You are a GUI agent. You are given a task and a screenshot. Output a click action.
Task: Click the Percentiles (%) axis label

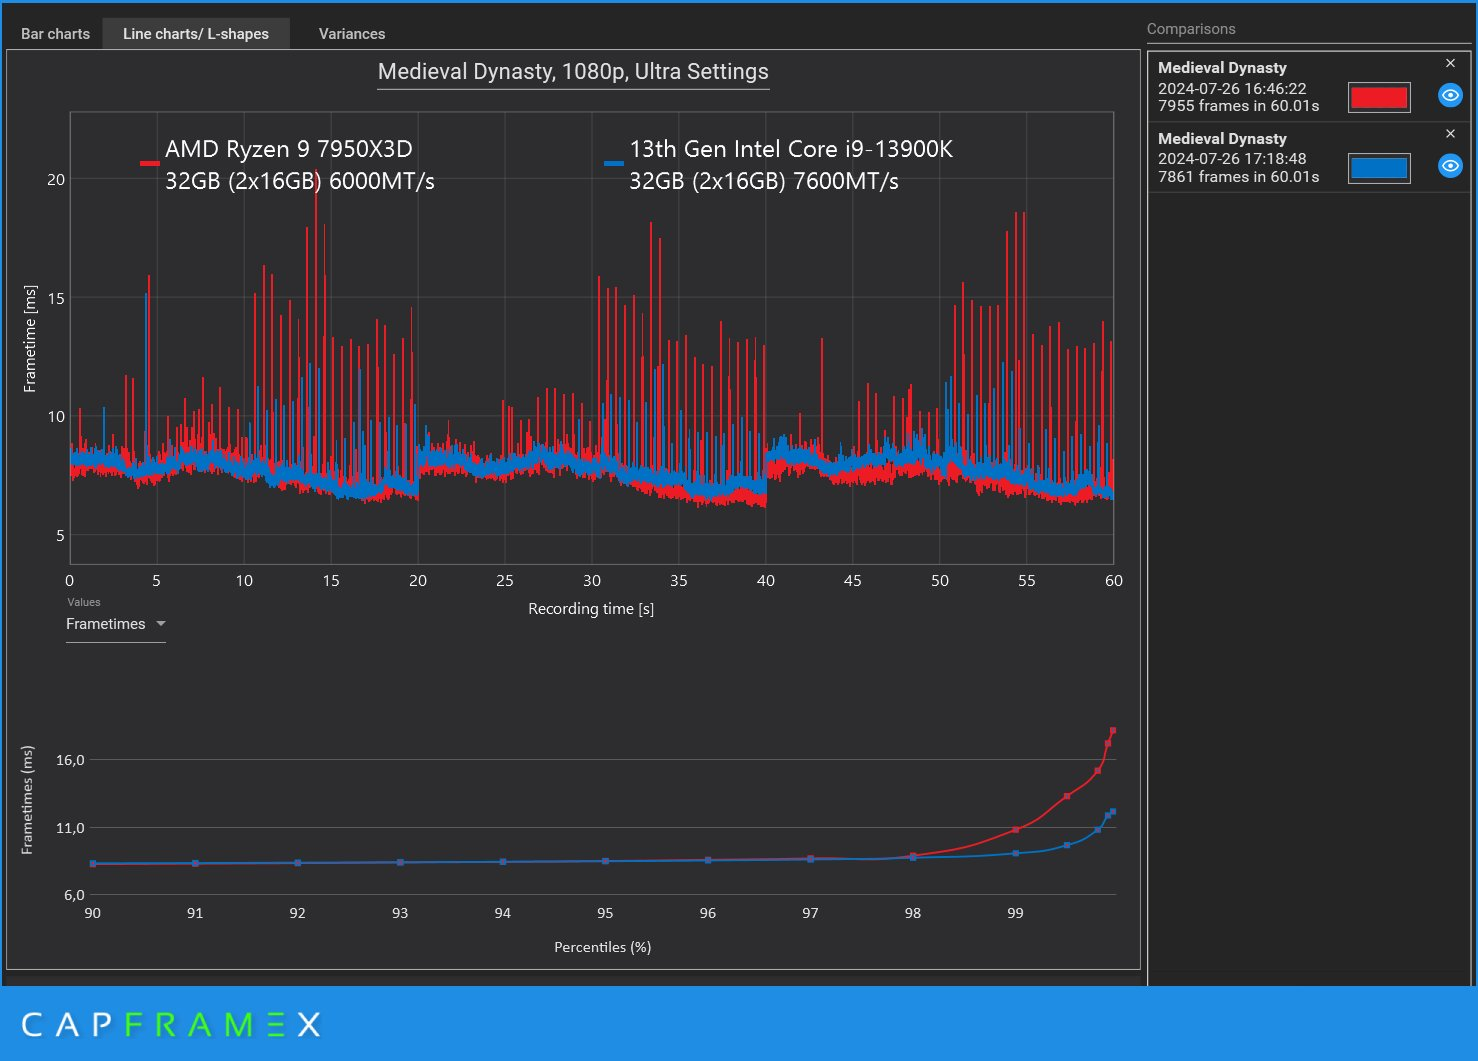pos(603,947)
